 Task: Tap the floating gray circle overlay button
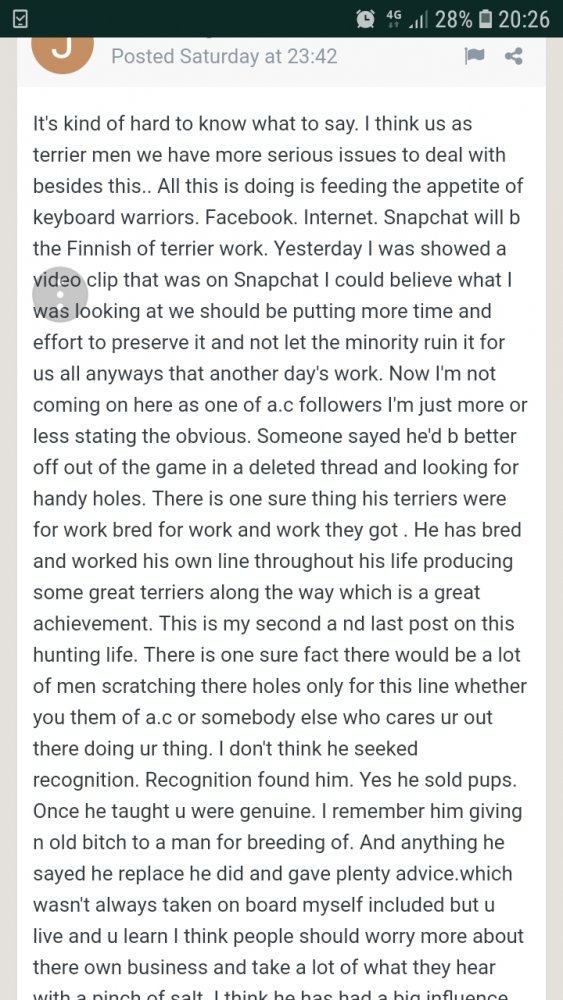coord(60,295)
